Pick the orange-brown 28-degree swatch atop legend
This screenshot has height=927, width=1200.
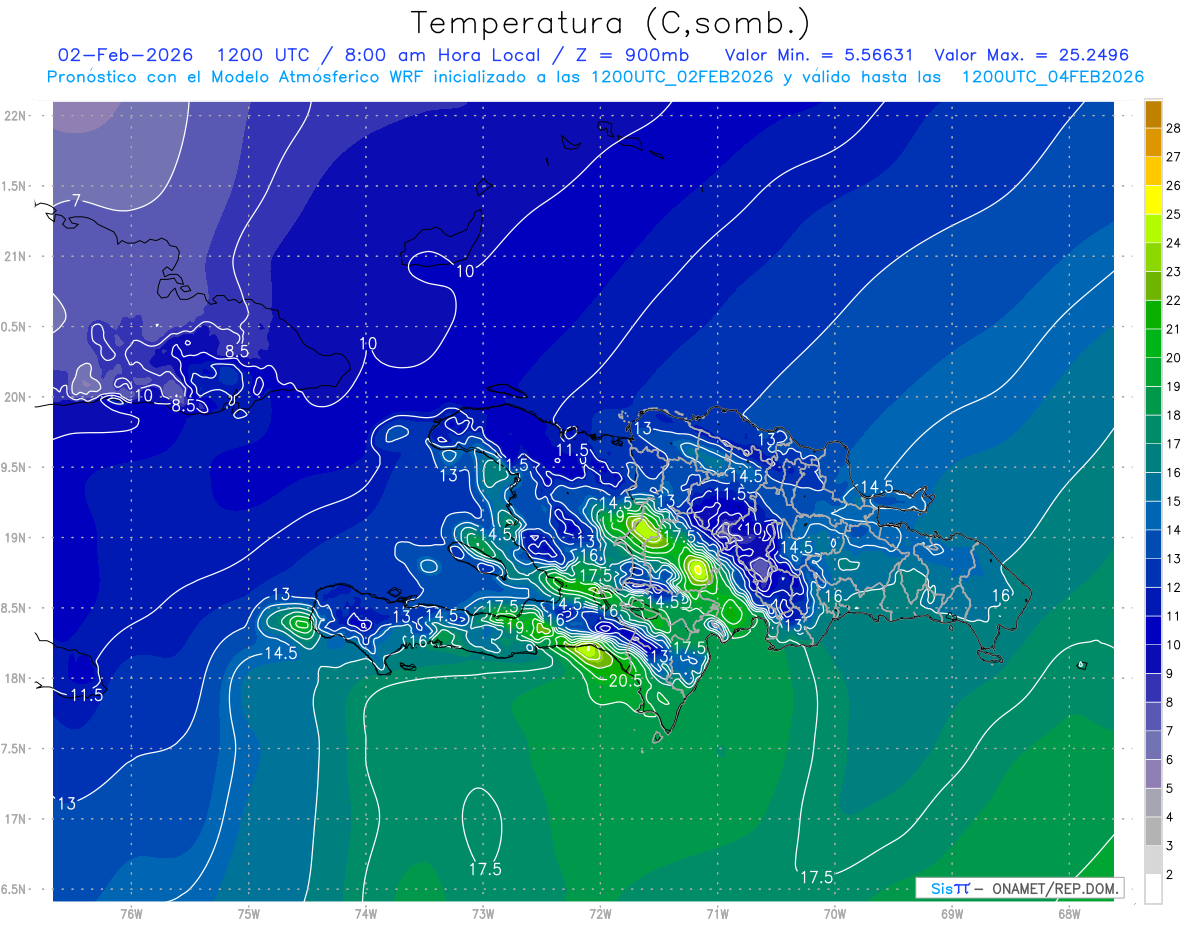pyautogui.click(x=1153, y=114)
